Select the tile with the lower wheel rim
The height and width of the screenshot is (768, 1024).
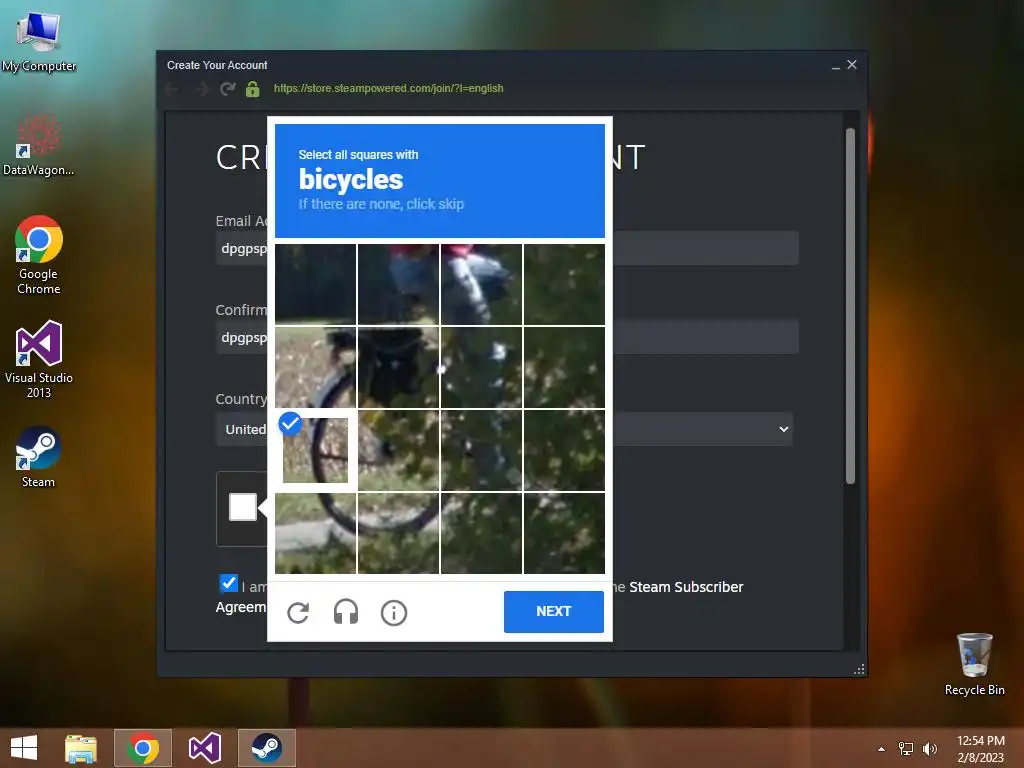[398, 534]
